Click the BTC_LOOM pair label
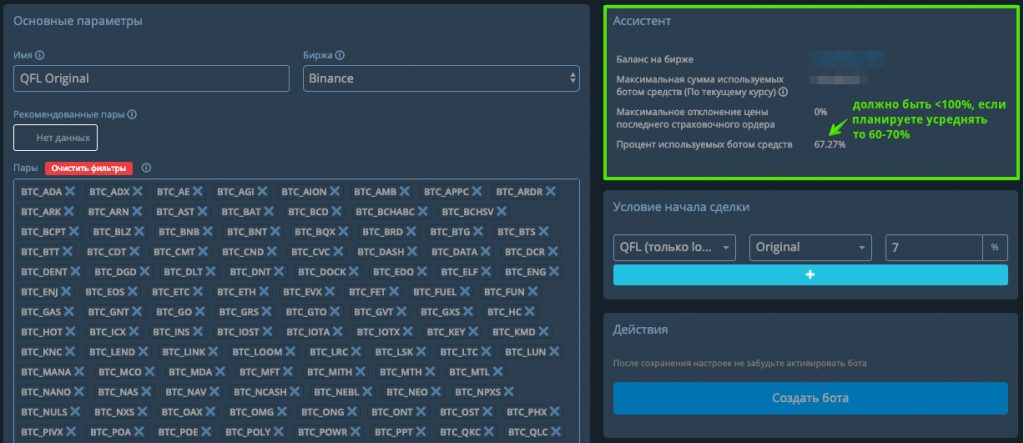Viewport: 1024px width, 443px height. (x=257, y=352)
